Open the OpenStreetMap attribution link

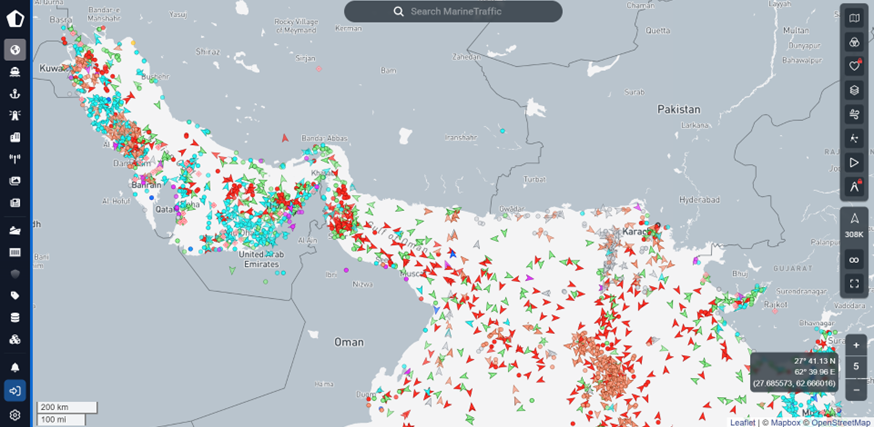click(836, 422)
